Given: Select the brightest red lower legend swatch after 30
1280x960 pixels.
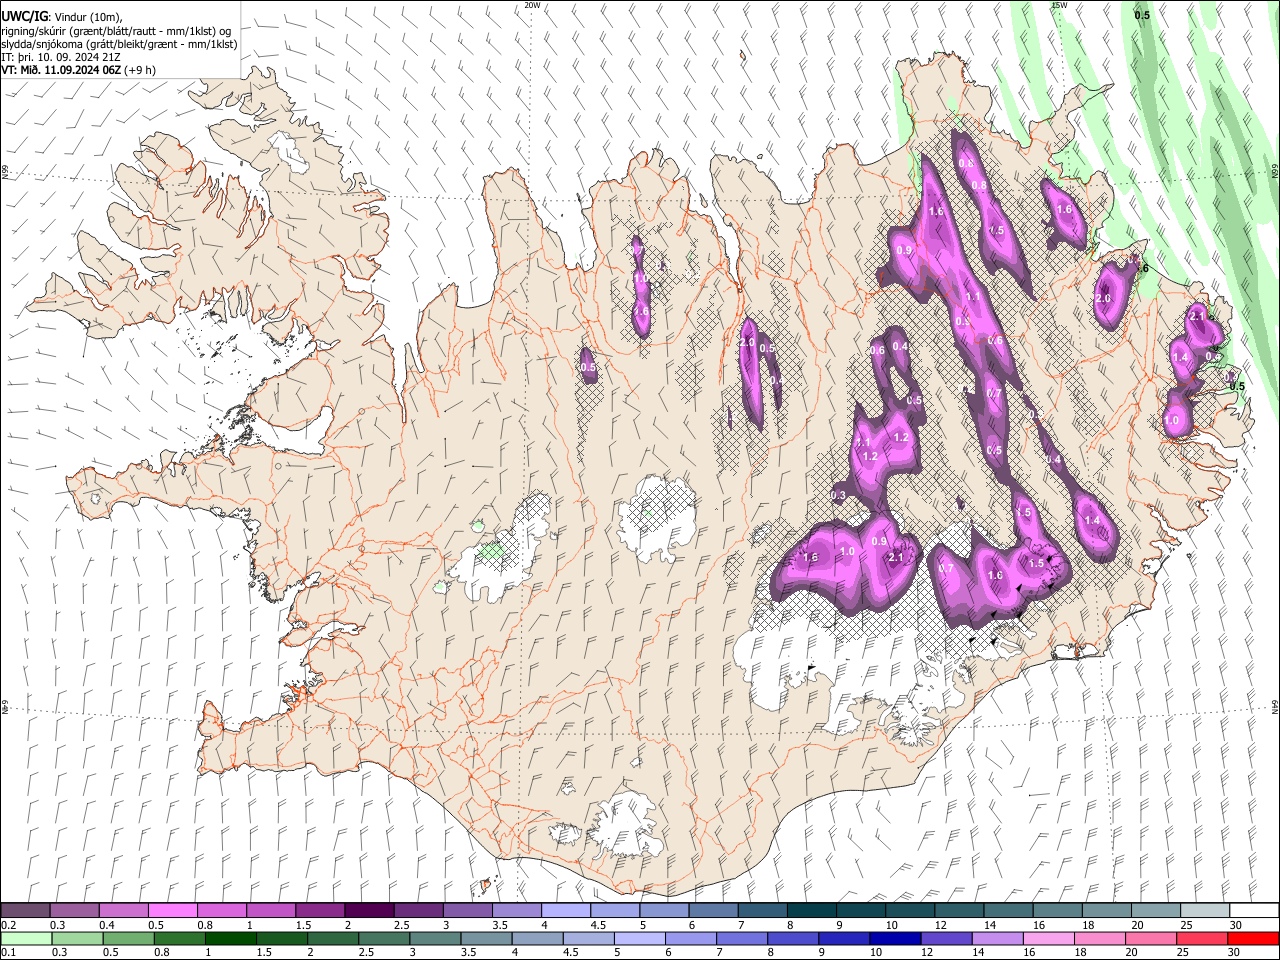Looking at the screenshot, I should click(1253, 938).
